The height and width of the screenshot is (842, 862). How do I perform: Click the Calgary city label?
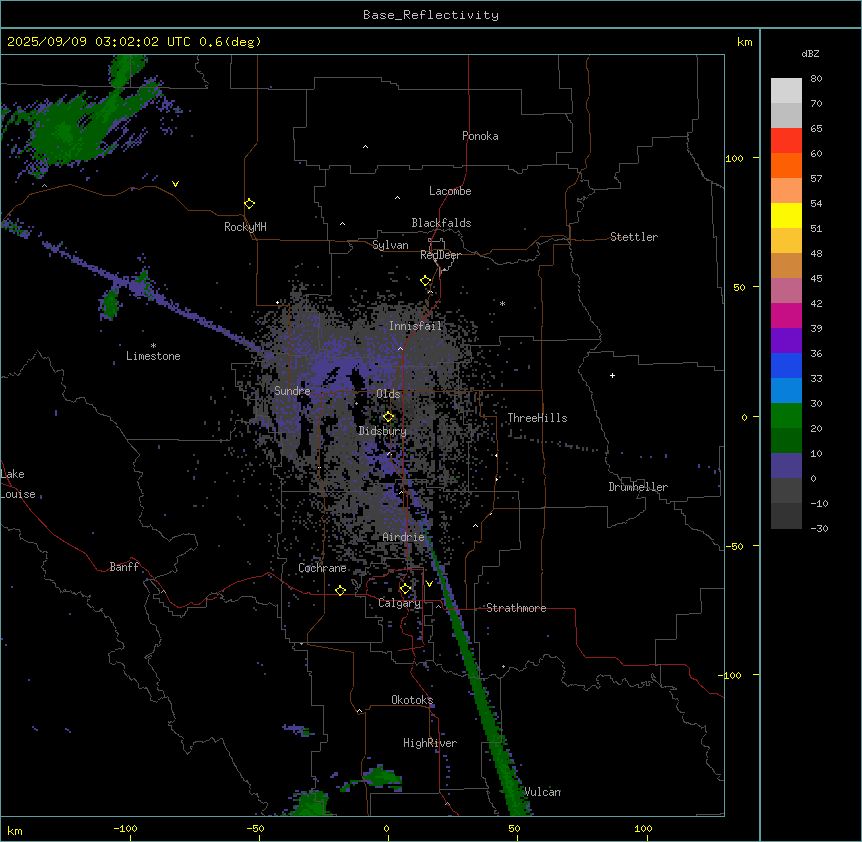click(x=399, y=603)
